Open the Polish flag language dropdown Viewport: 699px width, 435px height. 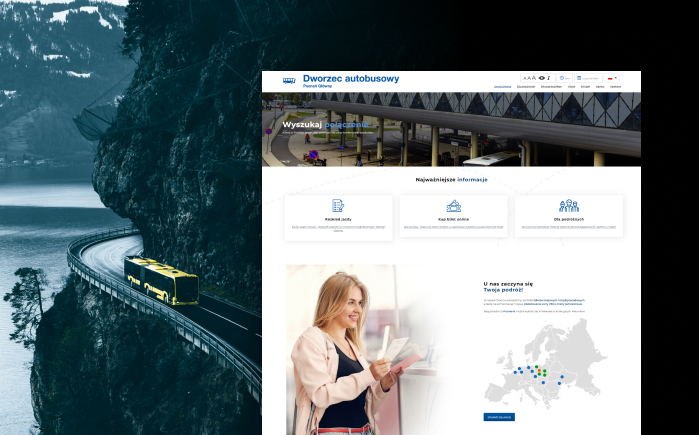tap(612, 77)
